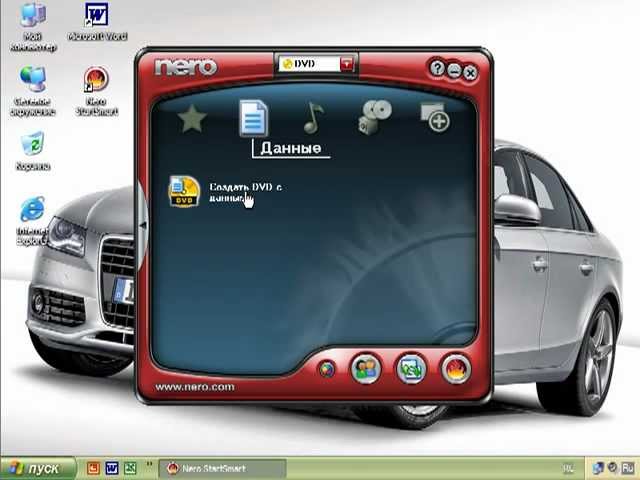Open the Copy and Backup category icon
Screen dimensions: 640x480
point(435,118)
